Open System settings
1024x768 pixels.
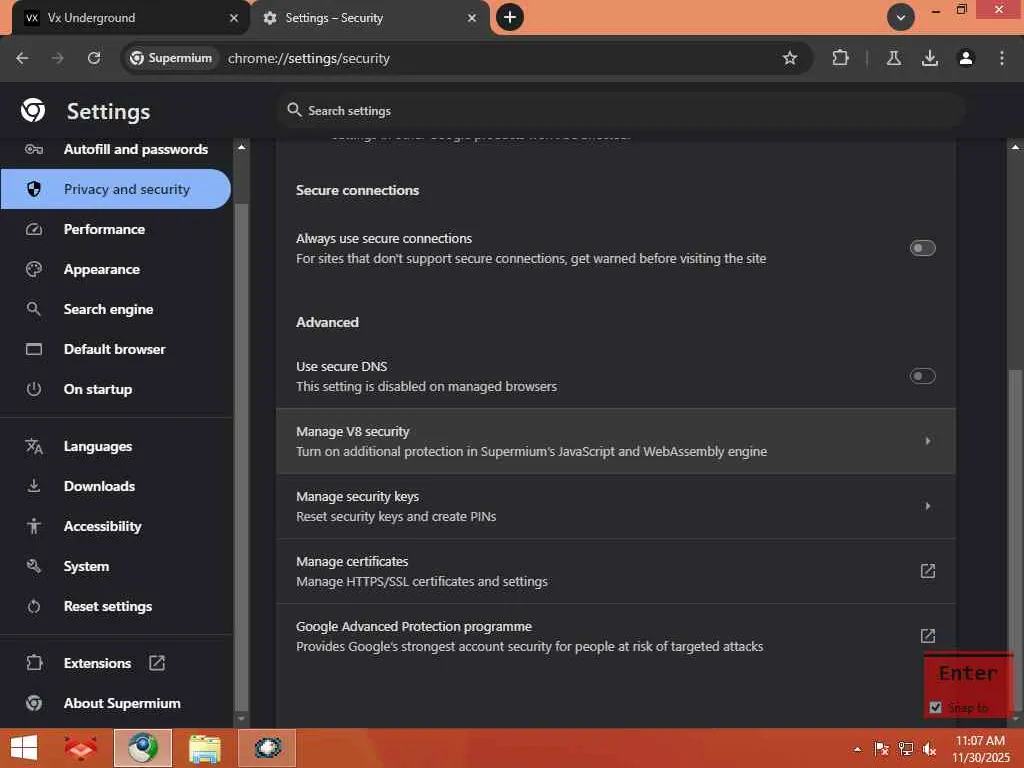click(x=116, y=566)
